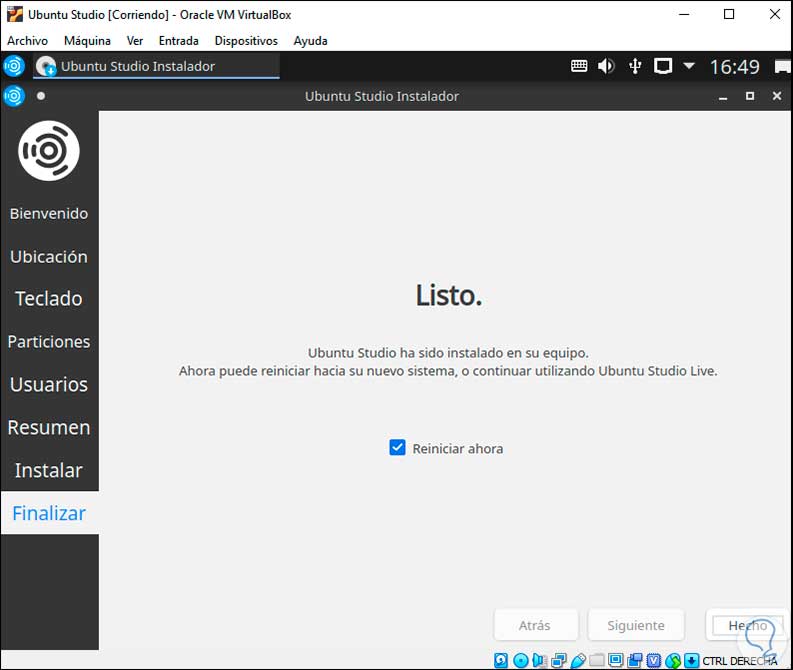Click the show desktop icon beside the clock
This screenshot has width=793, height=670.
pos(783,66)
